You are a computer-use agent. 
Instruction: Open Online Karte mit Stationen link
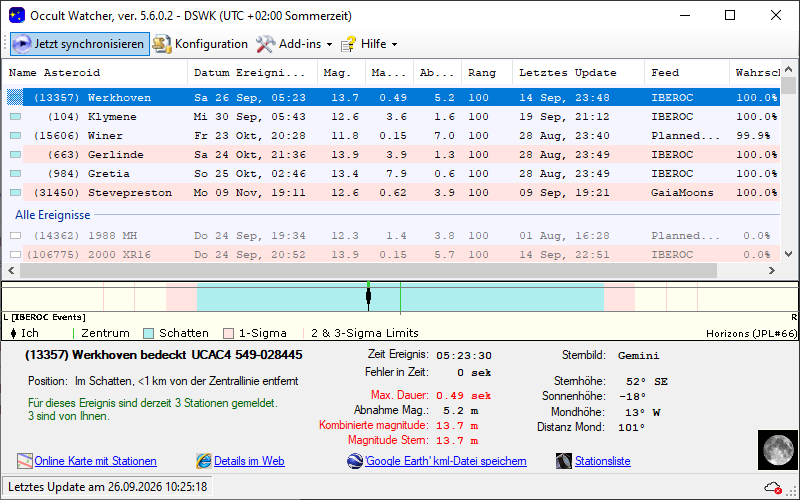tap(95, 461)
